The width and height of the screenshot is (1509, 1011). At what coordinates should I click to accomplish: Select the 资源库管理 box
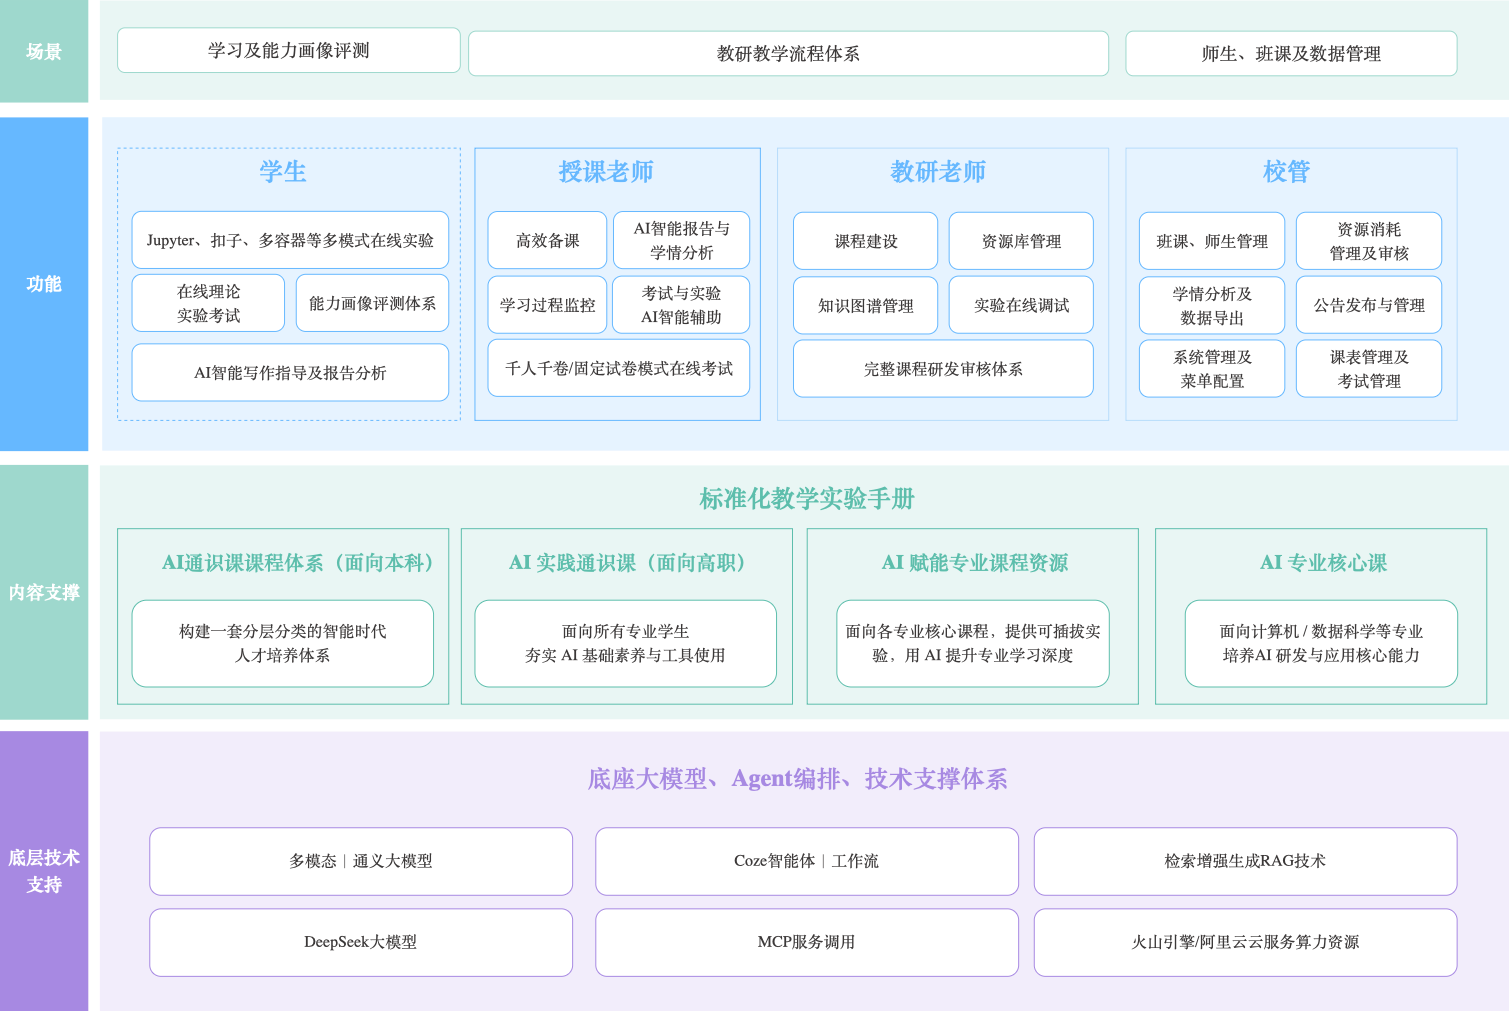pyautogui.click(x=1021, y=242)
